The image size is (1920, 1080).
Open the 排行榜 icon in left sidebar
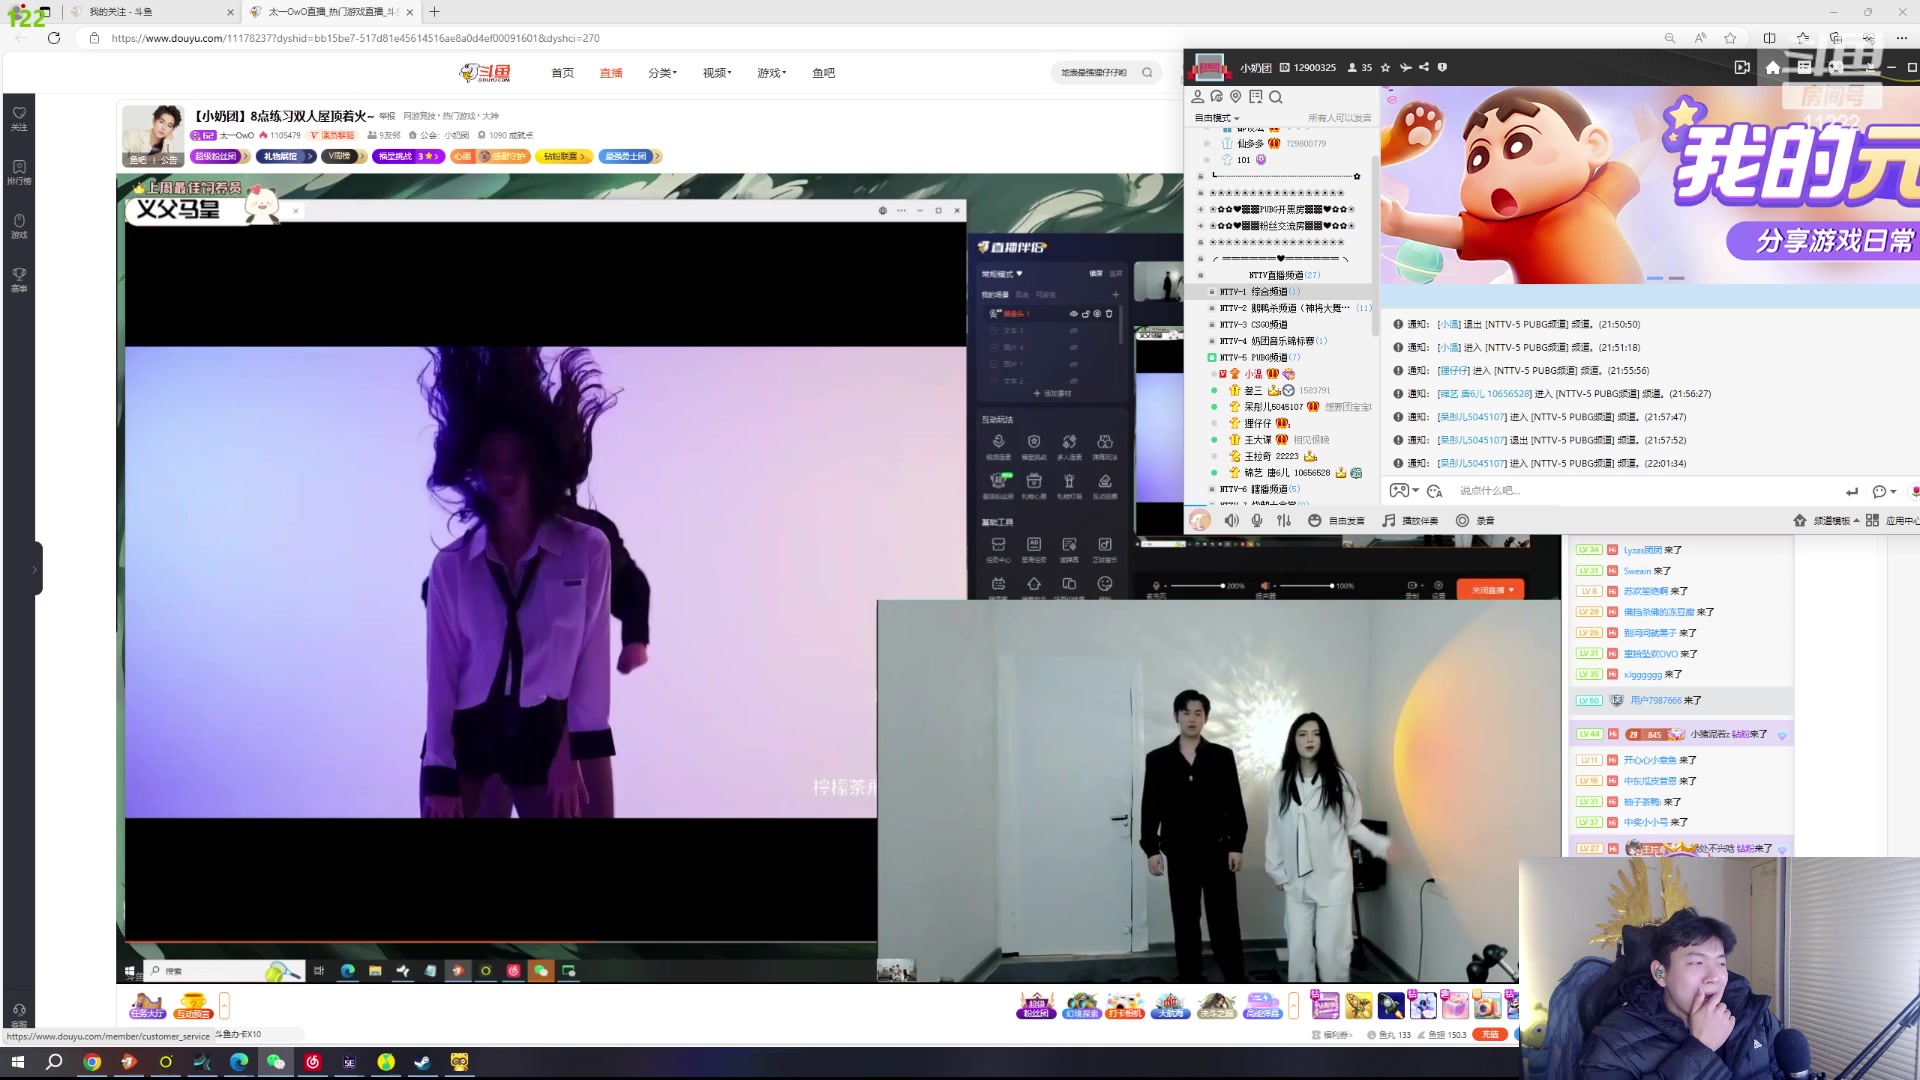click(19, 172)
